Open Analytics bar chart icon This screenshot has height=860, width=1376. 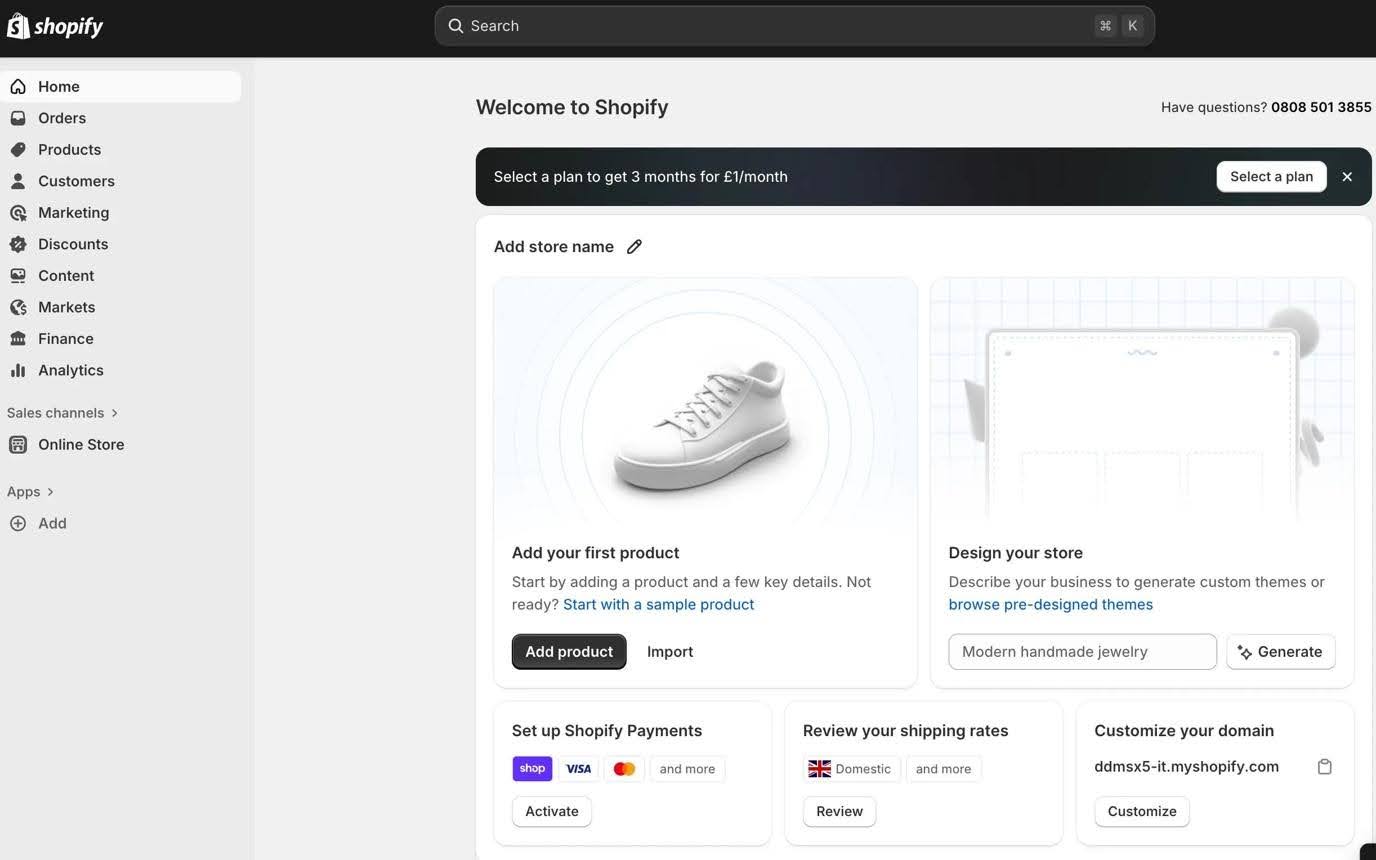point(18,370)
